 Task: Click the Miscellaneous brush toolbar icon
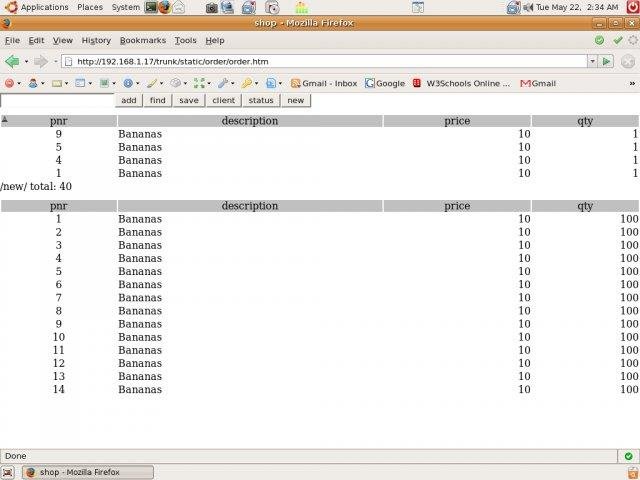pyautogui.click(x=152, y=83)
